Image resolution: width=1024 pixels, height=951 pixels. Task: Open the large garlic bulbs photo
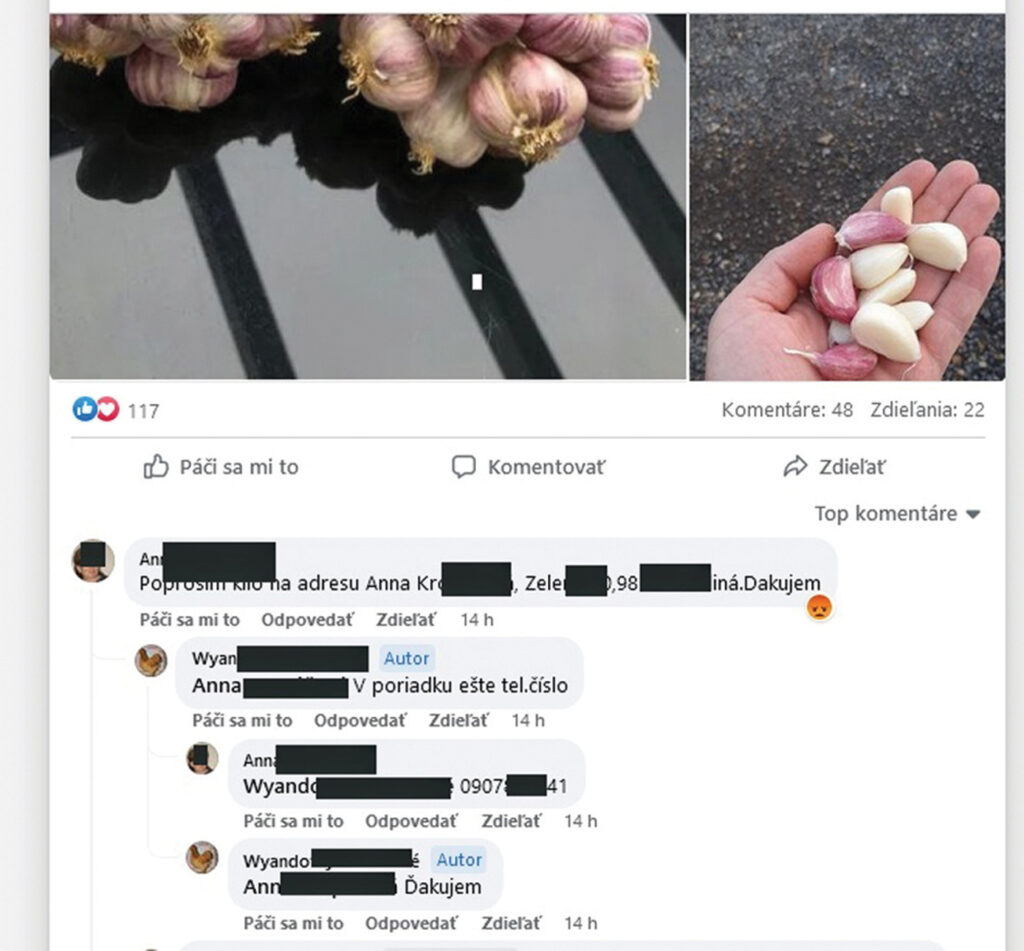(x=368, y=197)
